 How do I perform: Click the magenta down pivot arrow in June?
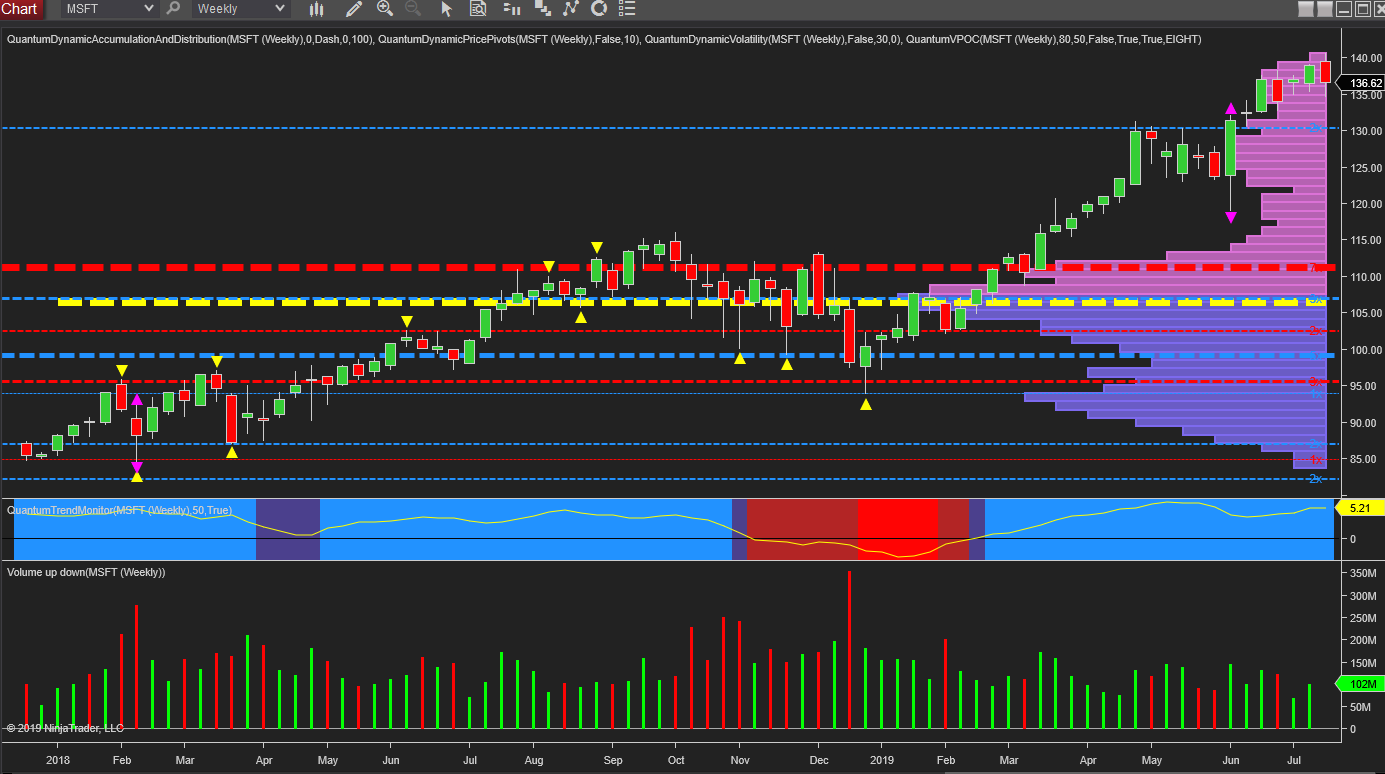coord(1231,217)
